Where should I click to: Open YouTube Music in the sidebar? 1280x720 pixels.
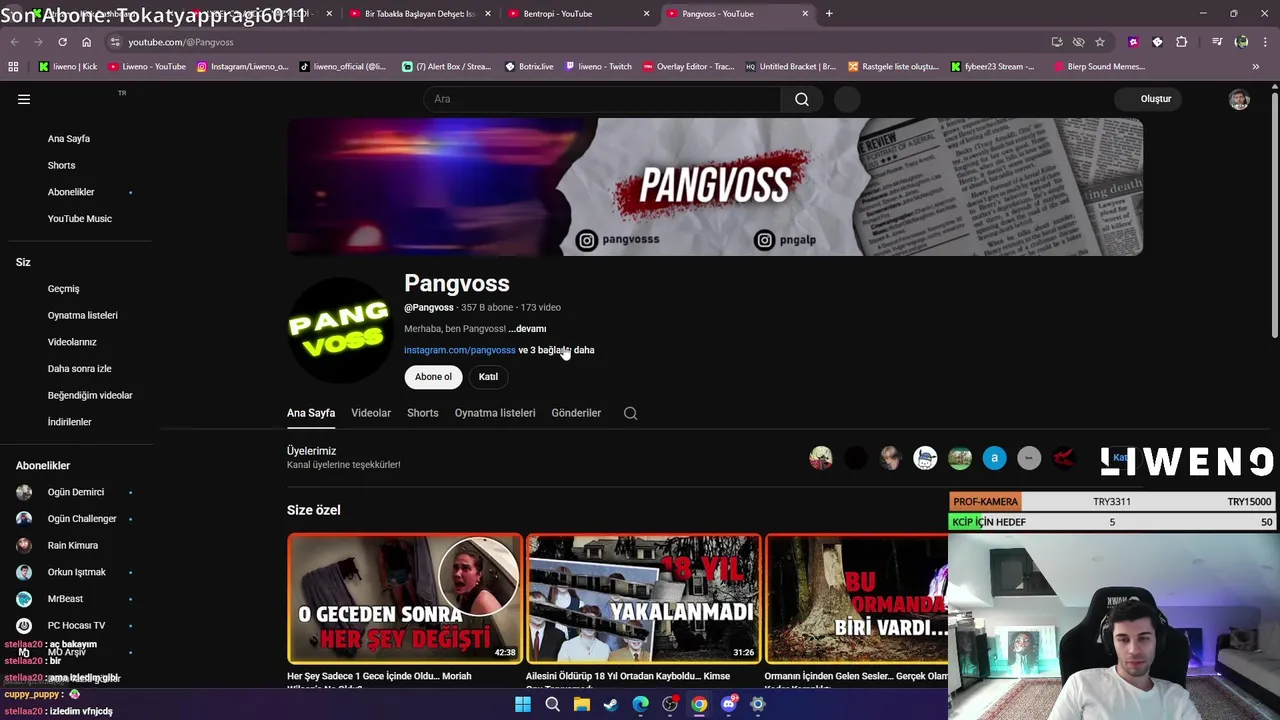[78, 219]
